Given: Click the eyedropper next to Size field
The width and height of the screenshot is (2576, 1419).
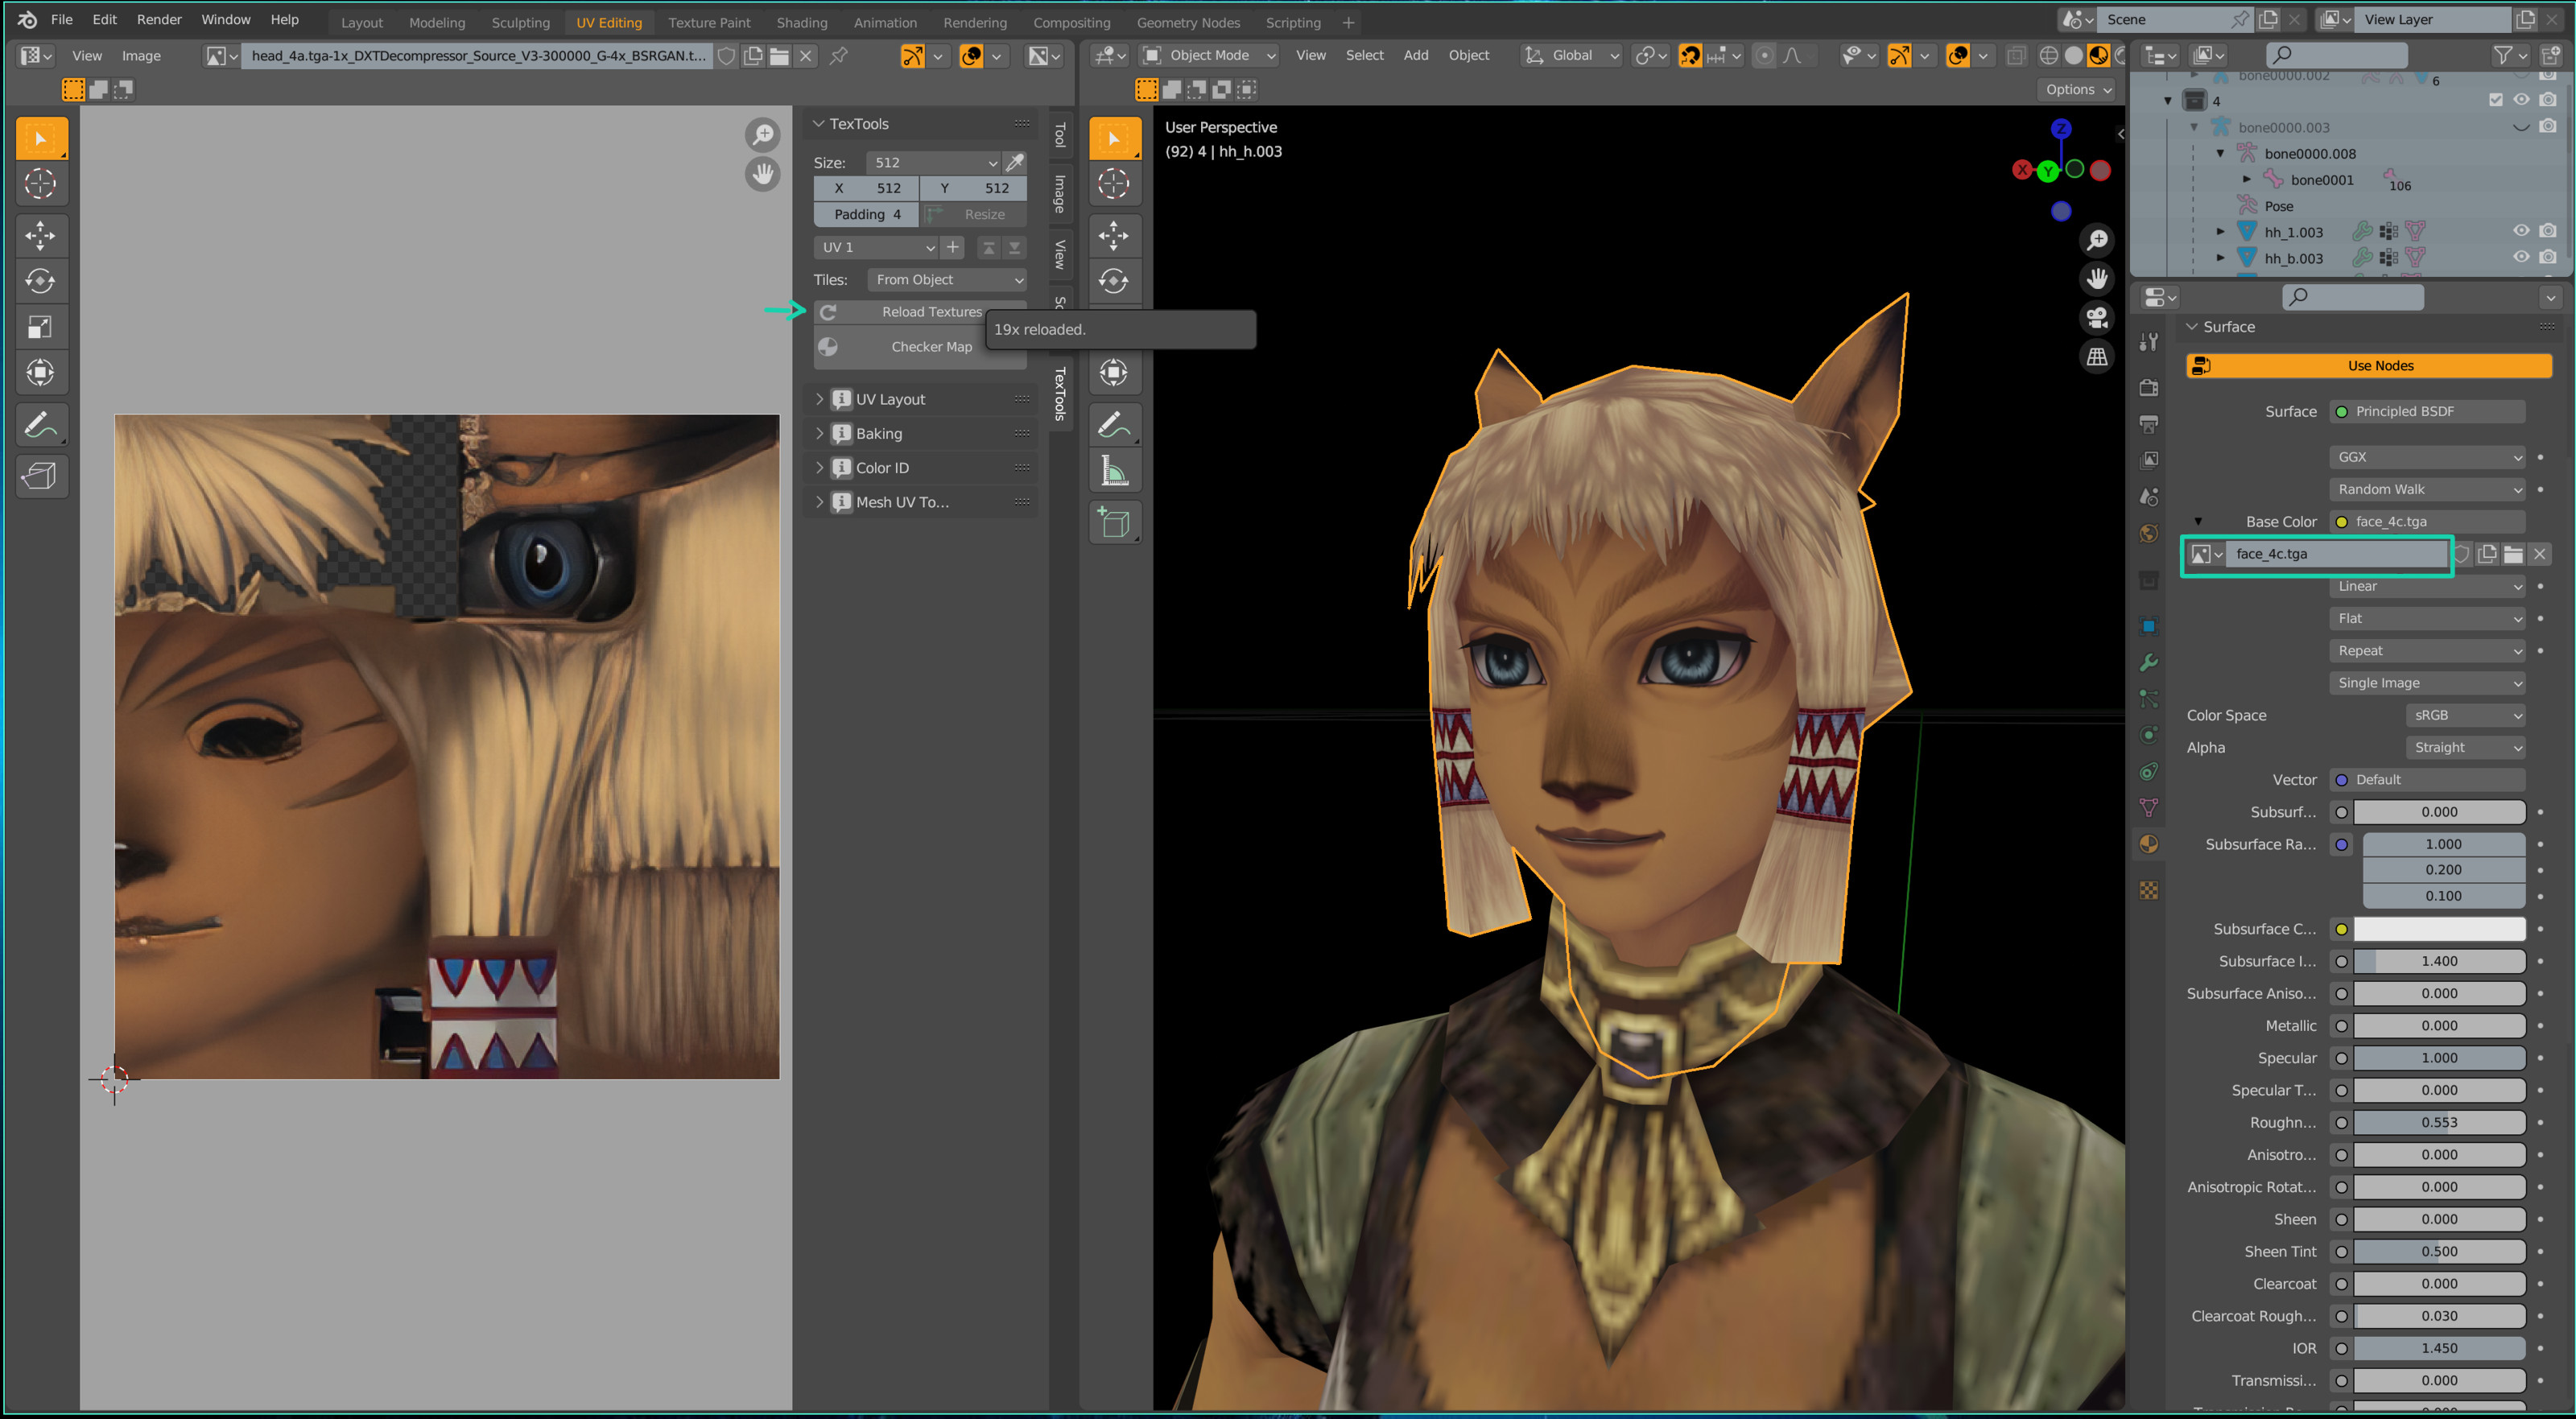Looking at the screenshot, I should (1015, 162).
